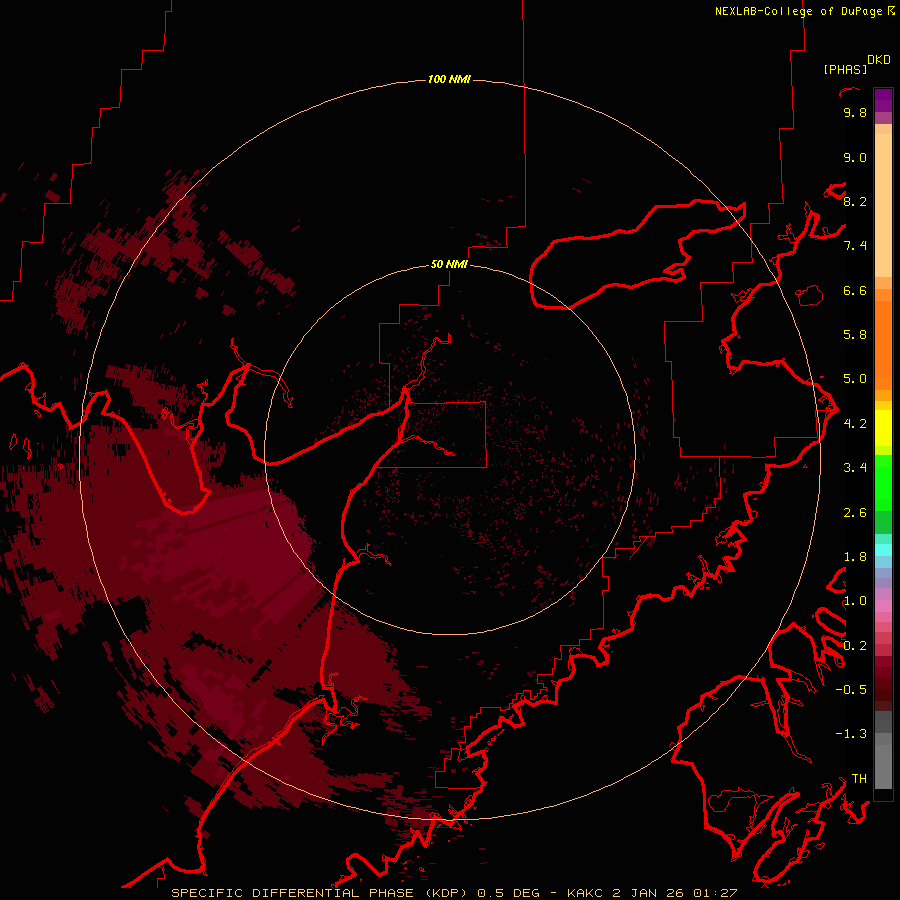This screenshot has width=900, height=900.
Task: Pick the pale peach segment on the color bar
Action: pyautogui.click(x=883, y=205)
